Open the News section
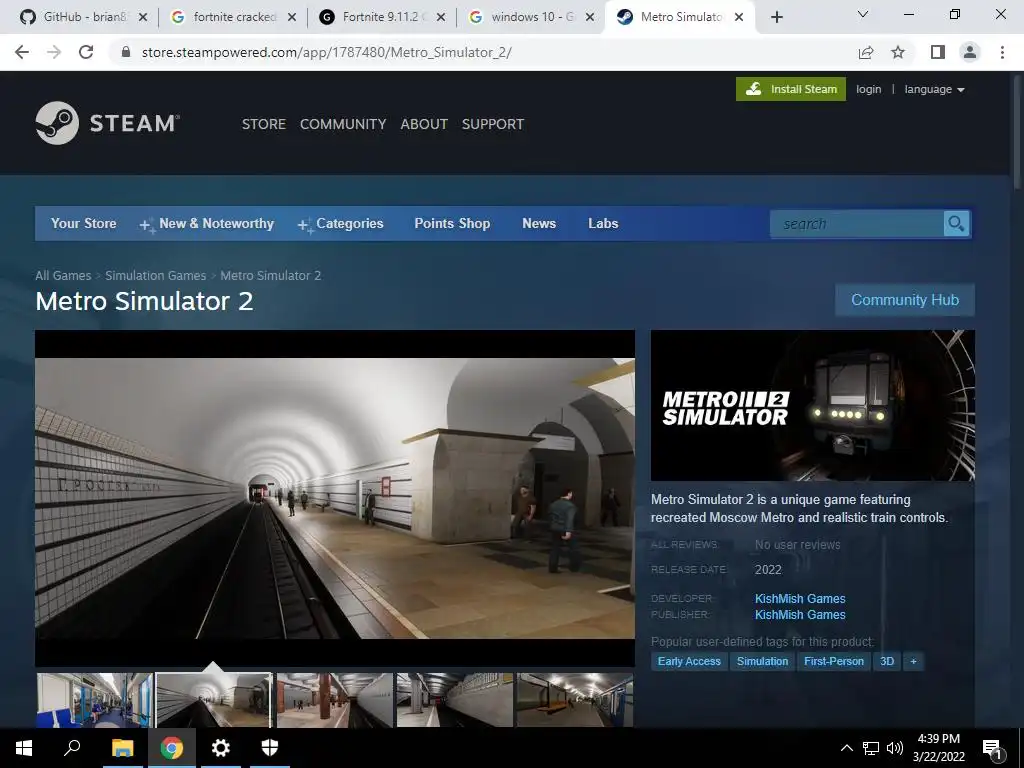 539,223
